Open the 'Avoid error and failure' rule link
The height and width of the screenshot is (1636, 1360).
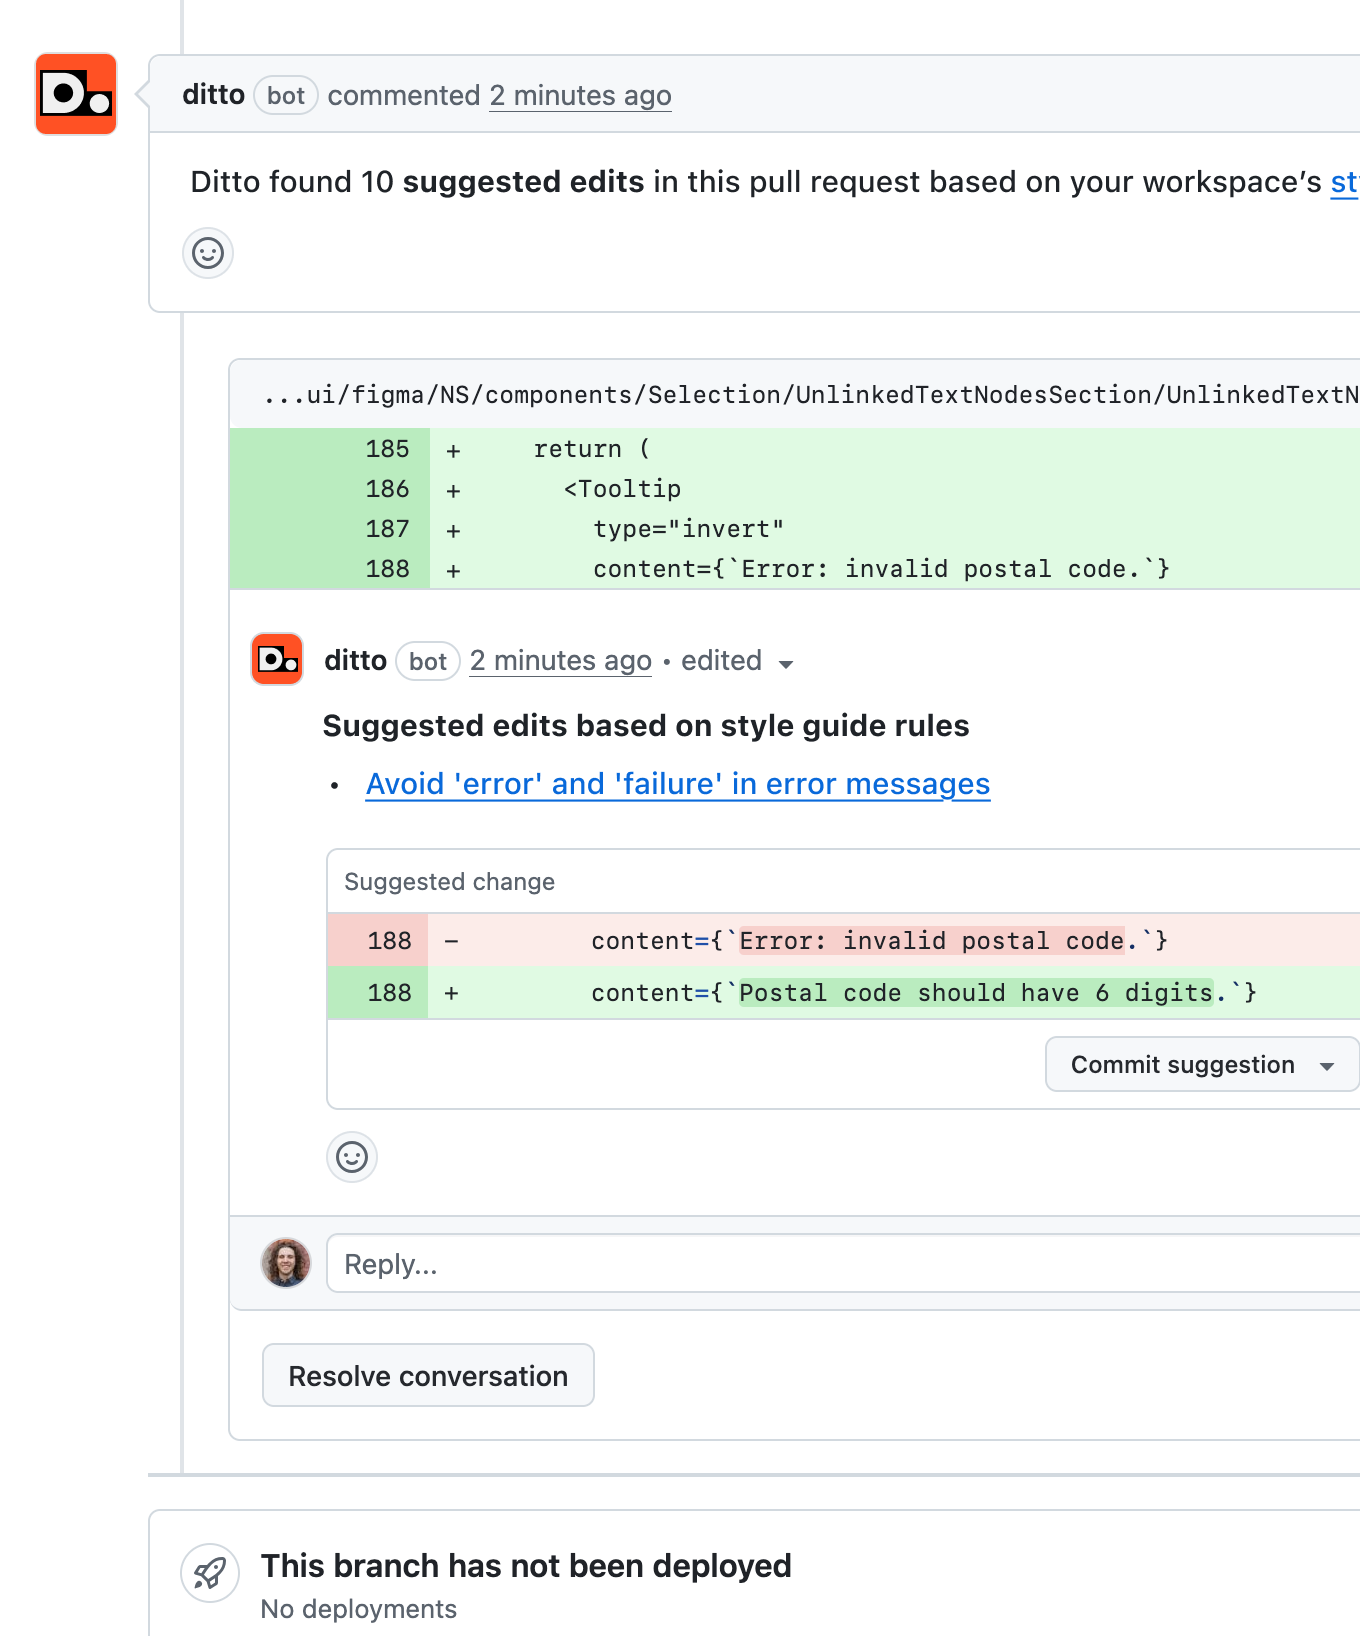[678, 784]
